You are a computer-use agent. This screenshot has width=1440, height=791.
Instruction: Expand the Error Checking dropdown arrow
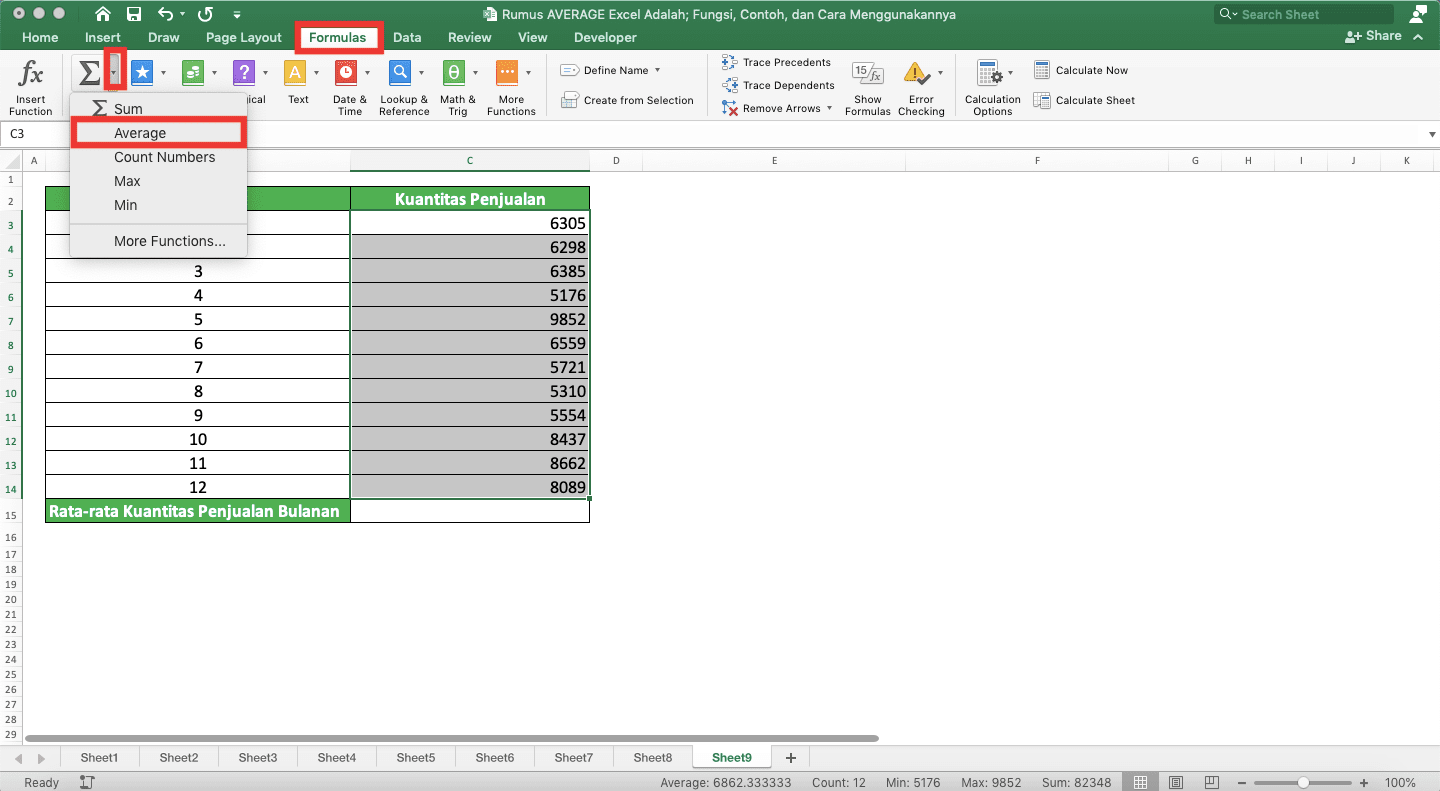coord(940,73)
